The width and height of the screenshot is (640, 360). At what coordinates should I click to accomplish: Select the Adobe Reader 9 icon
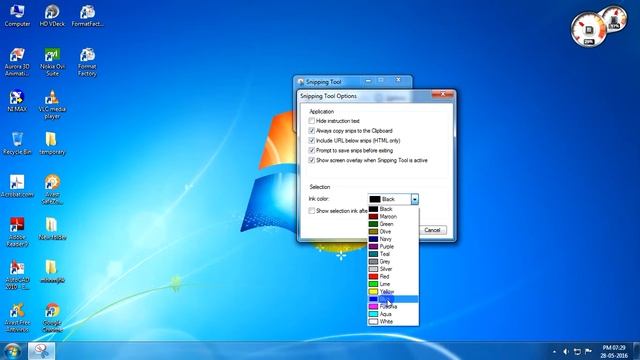(x=17, y=232)
